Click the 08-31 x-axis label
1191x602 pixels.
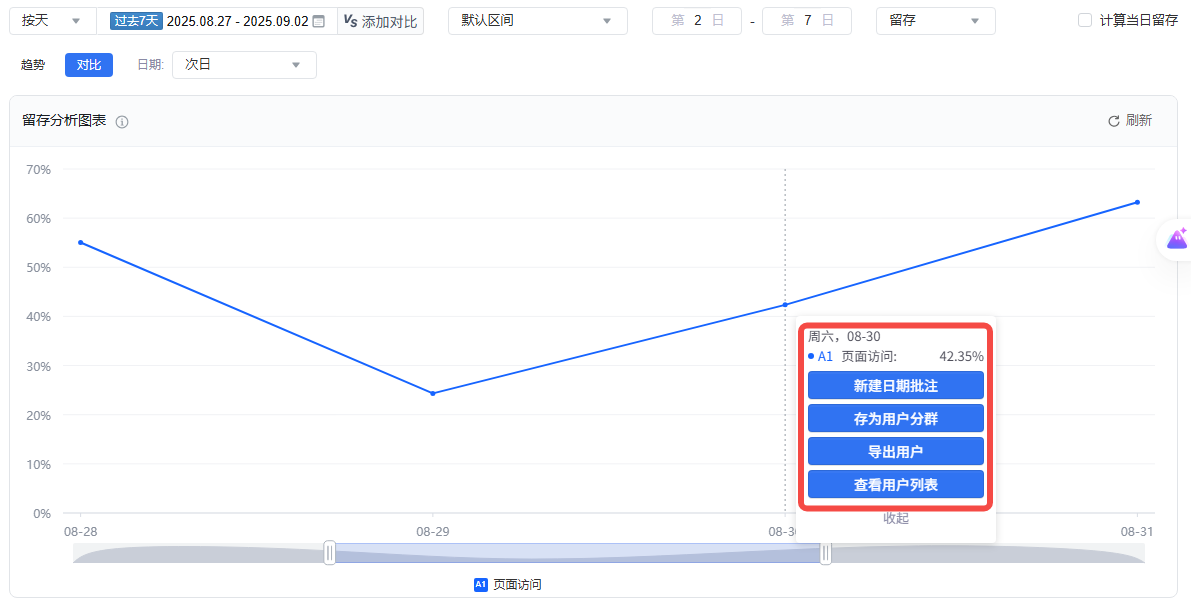[1136, 532]
